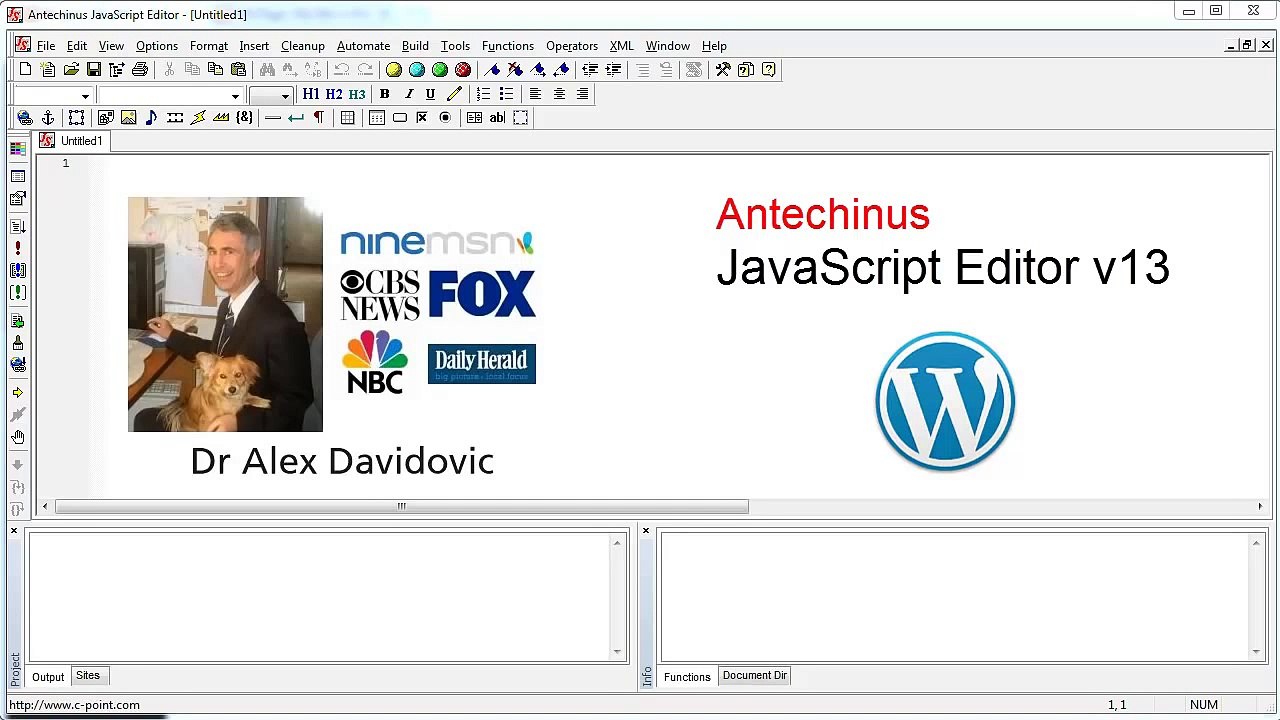Click the editor scrollbar right arrow
The width and height of the screenshot is (1280, 720).
click(1260, 507)
